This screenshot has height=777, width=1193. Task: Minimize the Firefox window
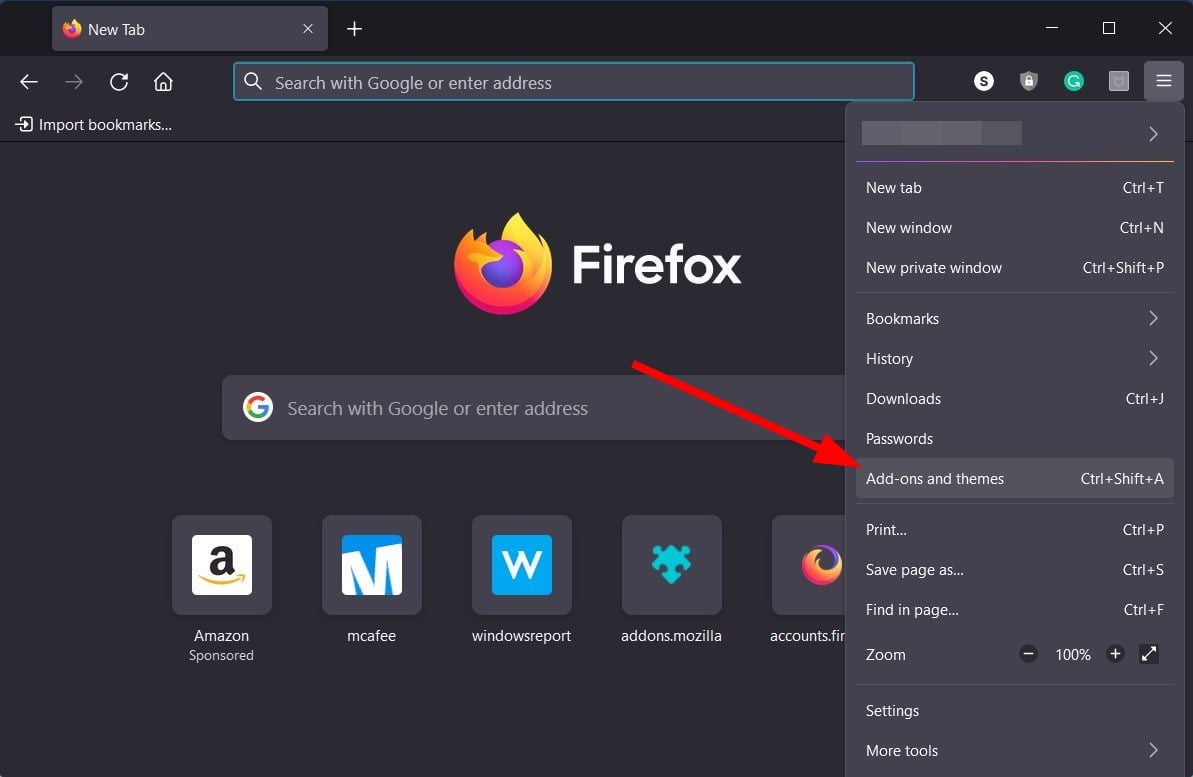(1051, 28)
